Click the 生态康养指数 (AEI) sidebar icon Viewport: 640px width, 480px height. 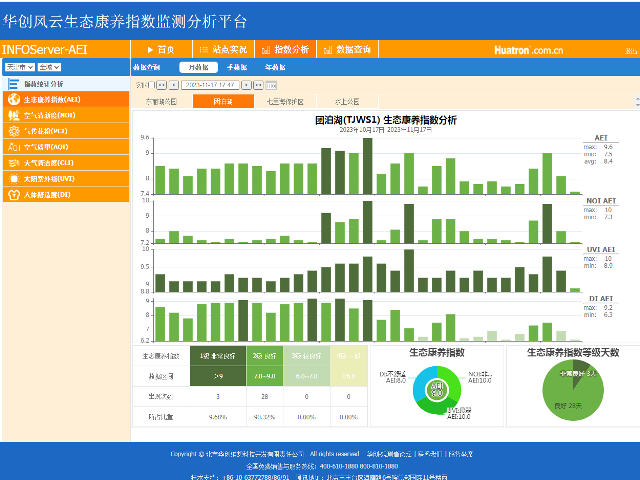coord(14,100)
